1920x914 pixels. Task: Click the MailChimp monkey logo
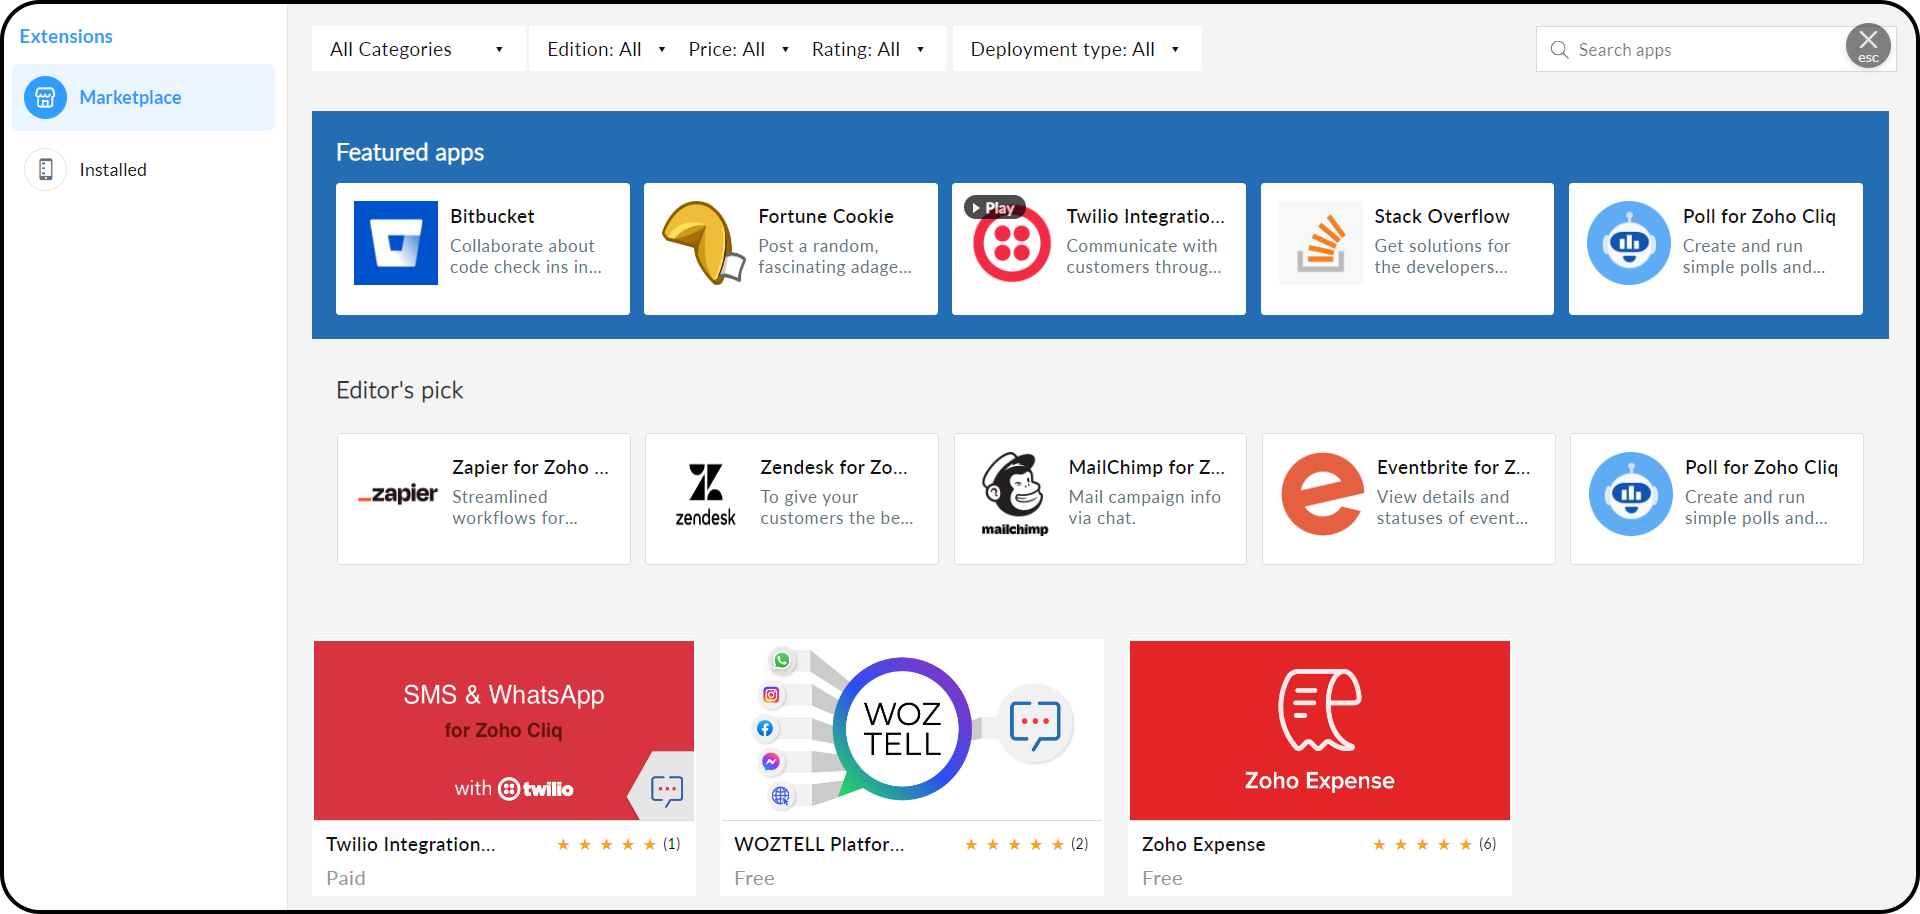(x=1014, y=494)
